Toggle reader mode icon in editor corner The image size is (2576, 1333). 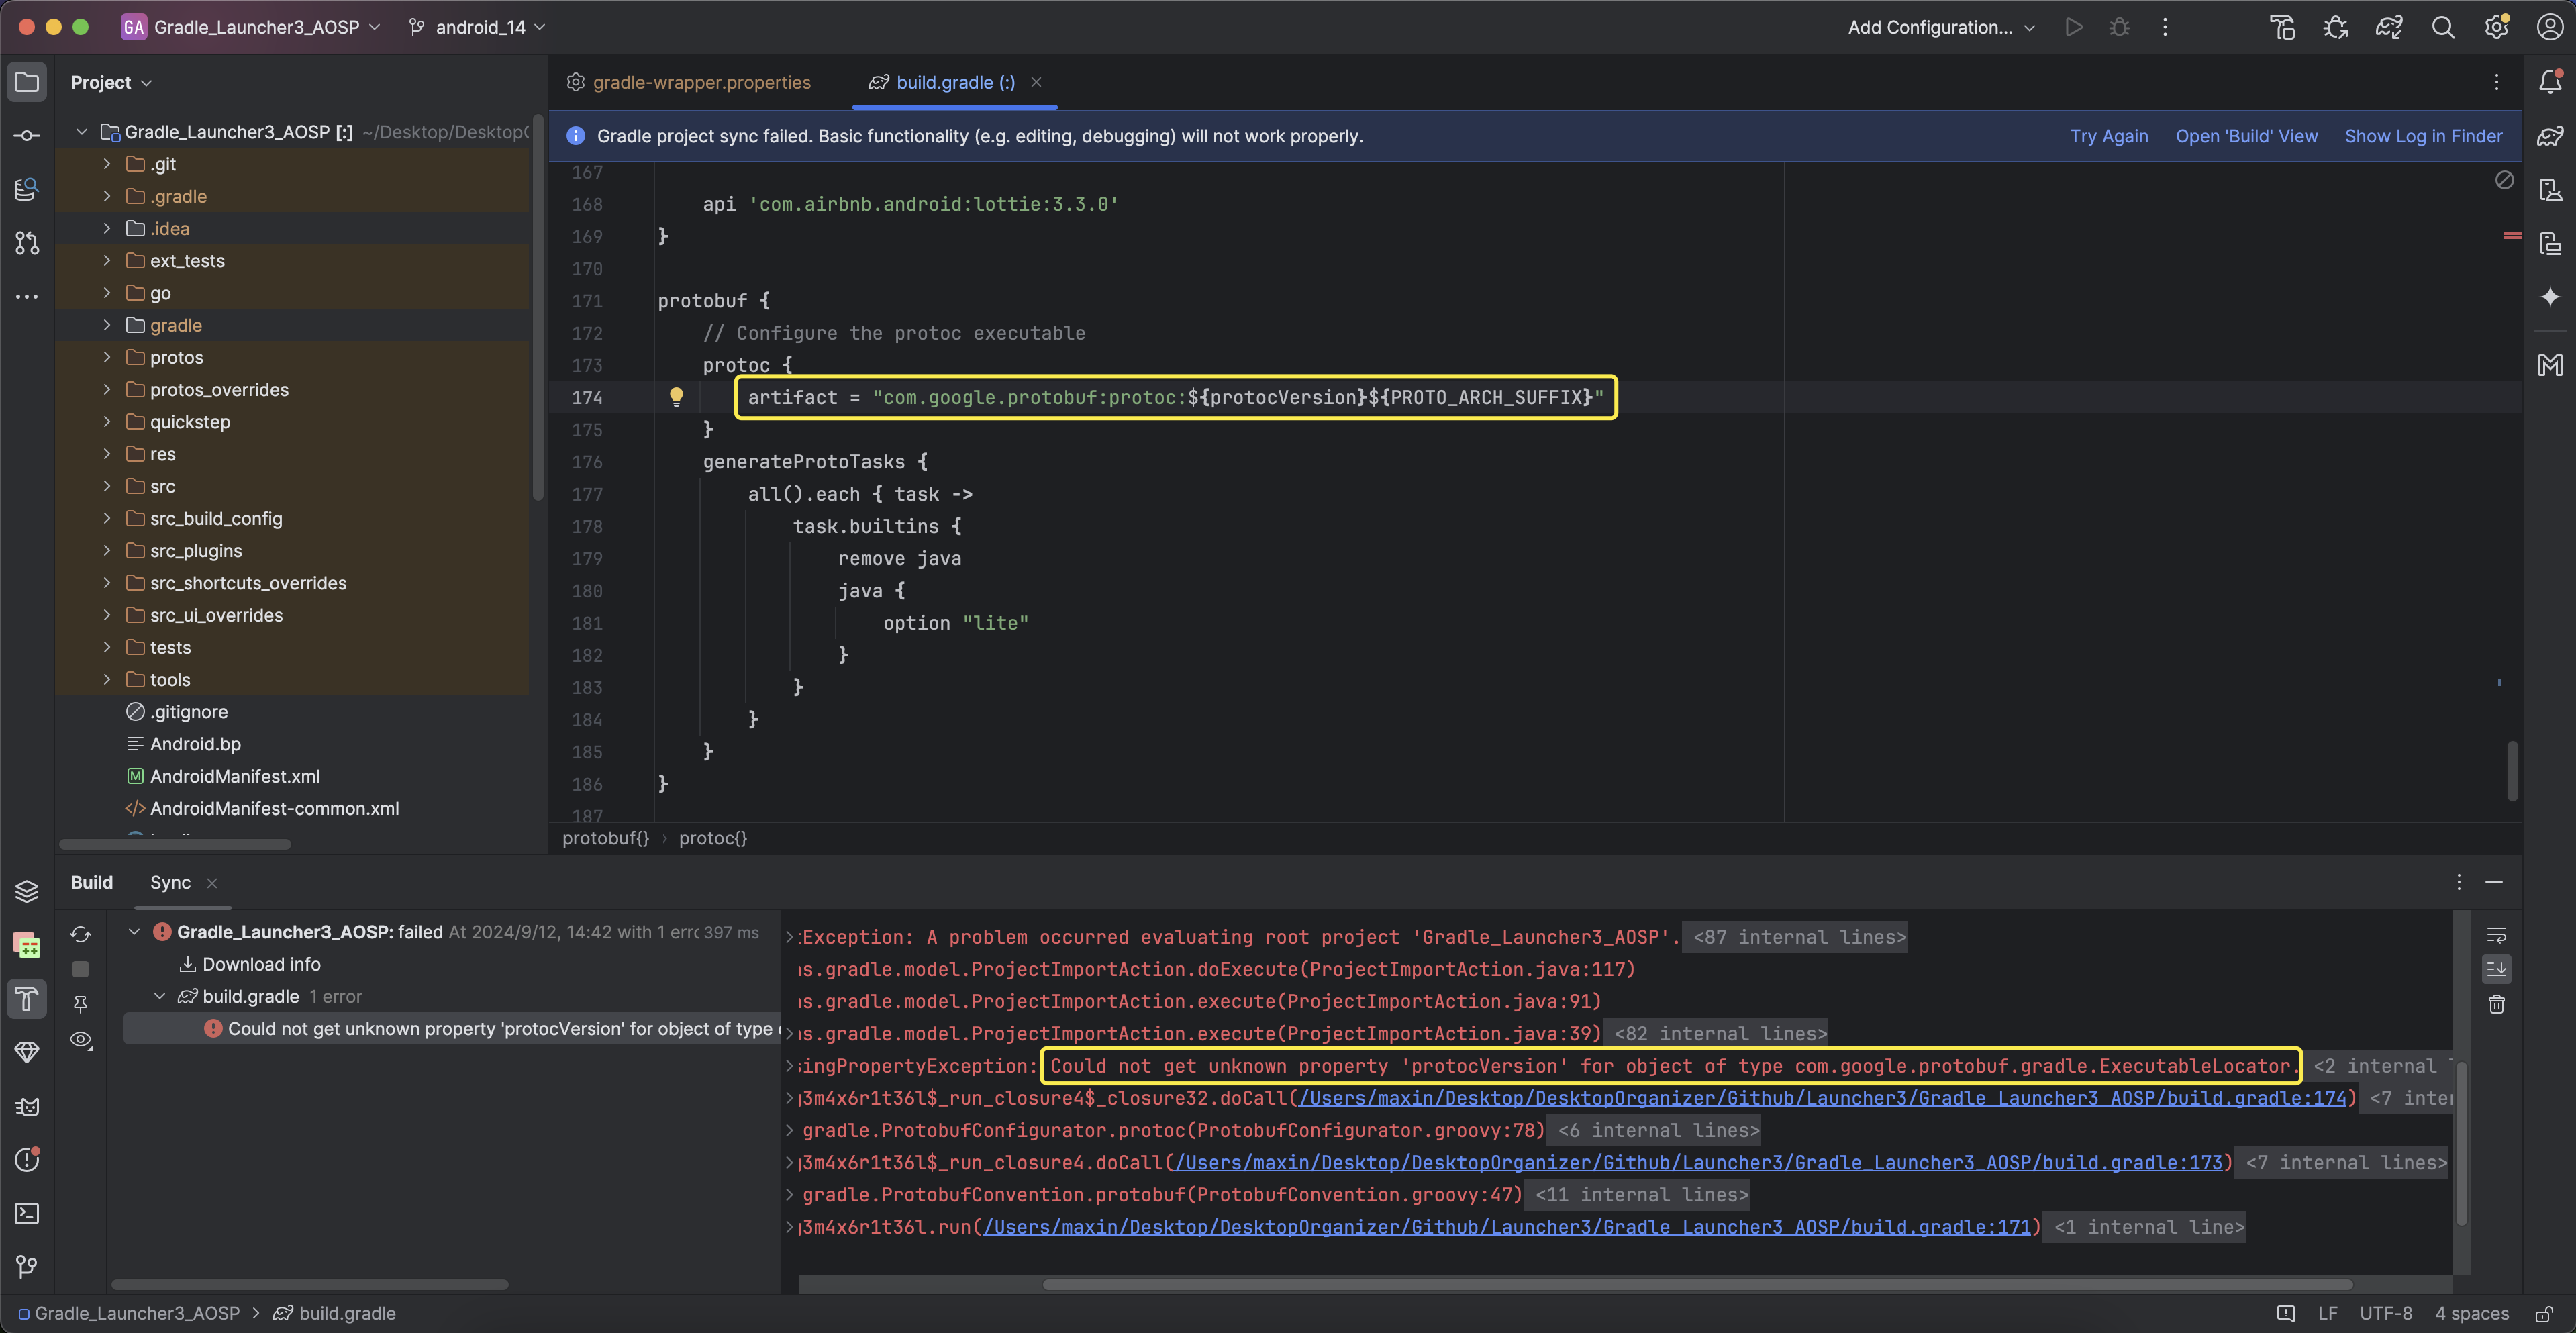click(x=2504, y=180)
